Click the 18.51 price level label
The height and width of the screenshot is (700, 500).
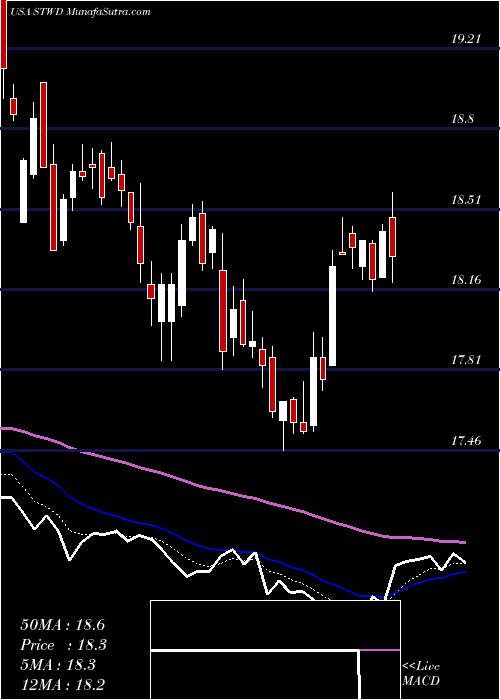tap(466, 200)
